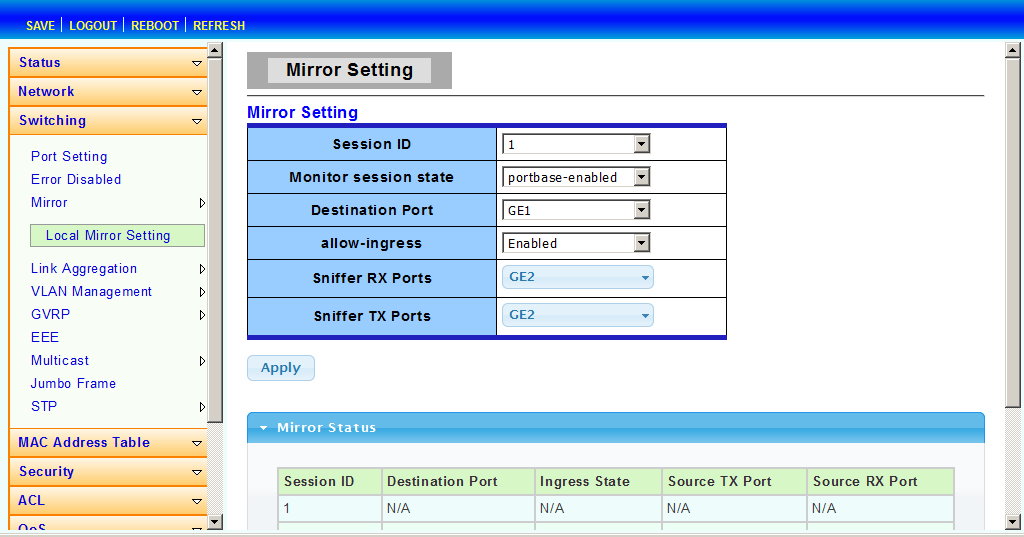Click sidebar scrollbar down arrow
Viewport: 1024px width, 537px height.
pos(214,521)
